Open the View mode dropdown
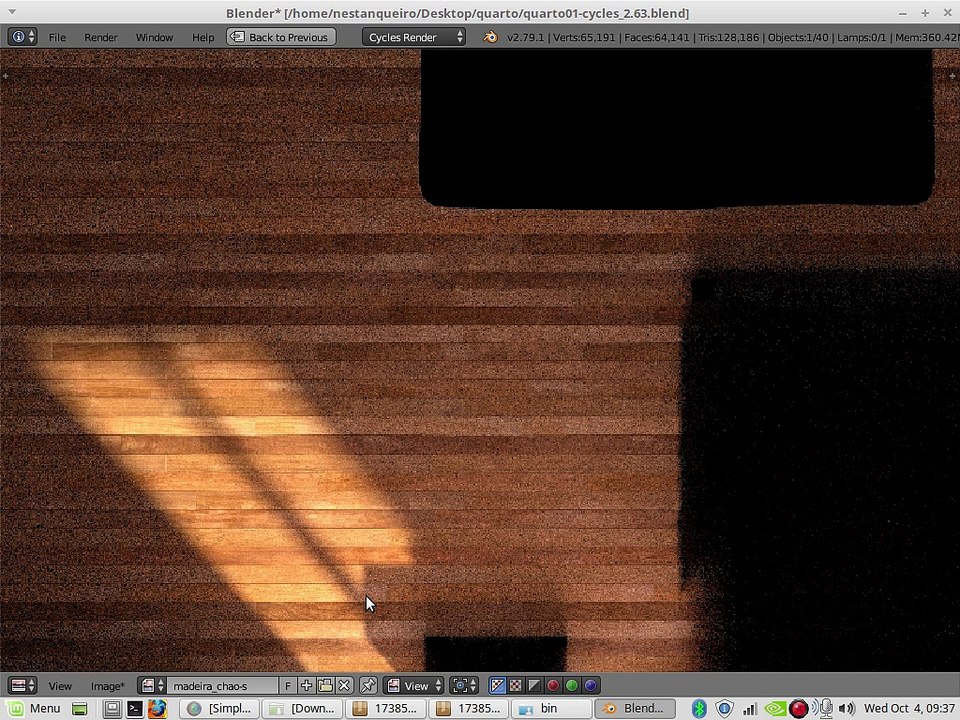This screenshot has height=720, width=960. (414, 686)
